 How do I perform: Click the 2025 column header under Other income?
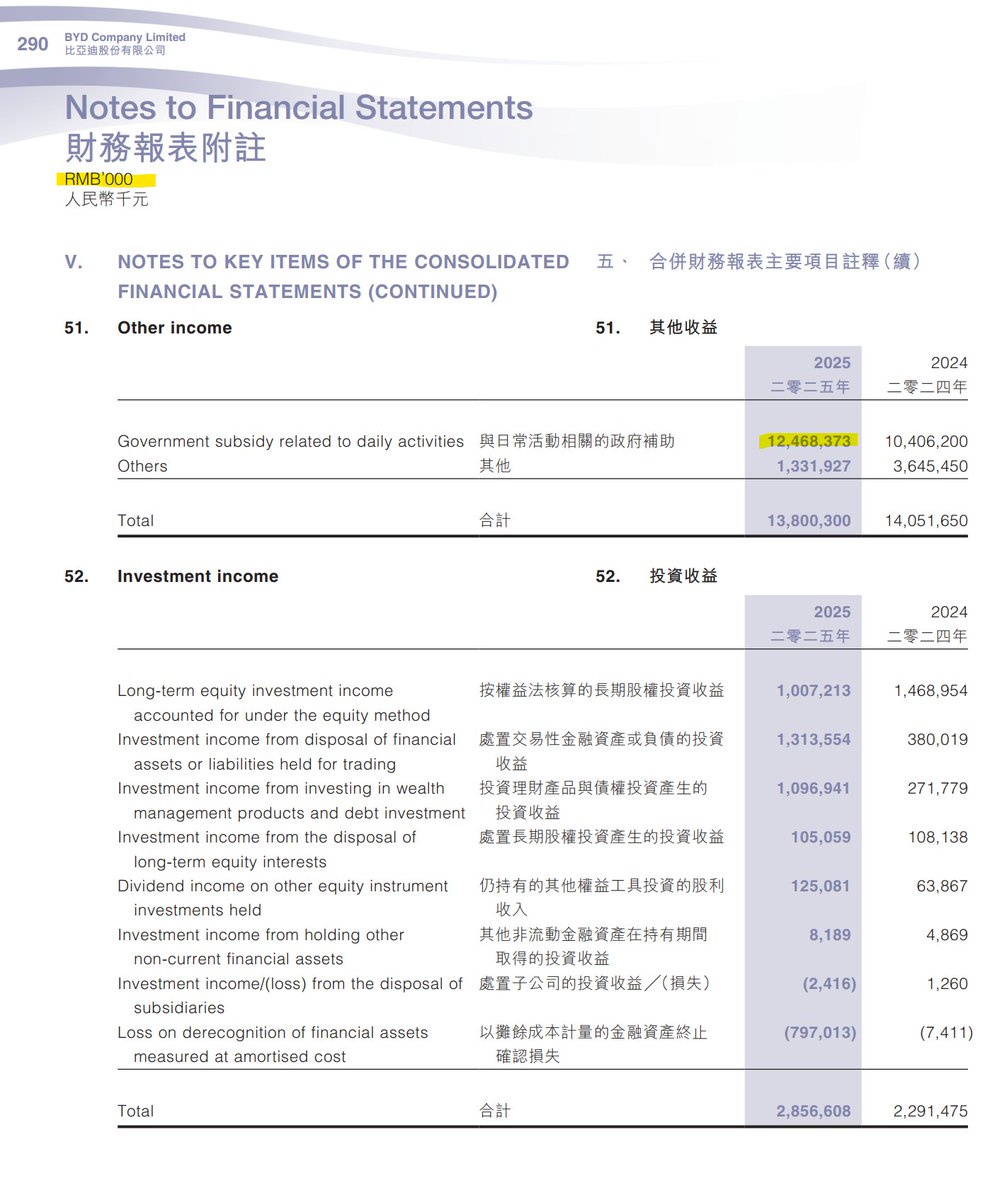(831, 363)
